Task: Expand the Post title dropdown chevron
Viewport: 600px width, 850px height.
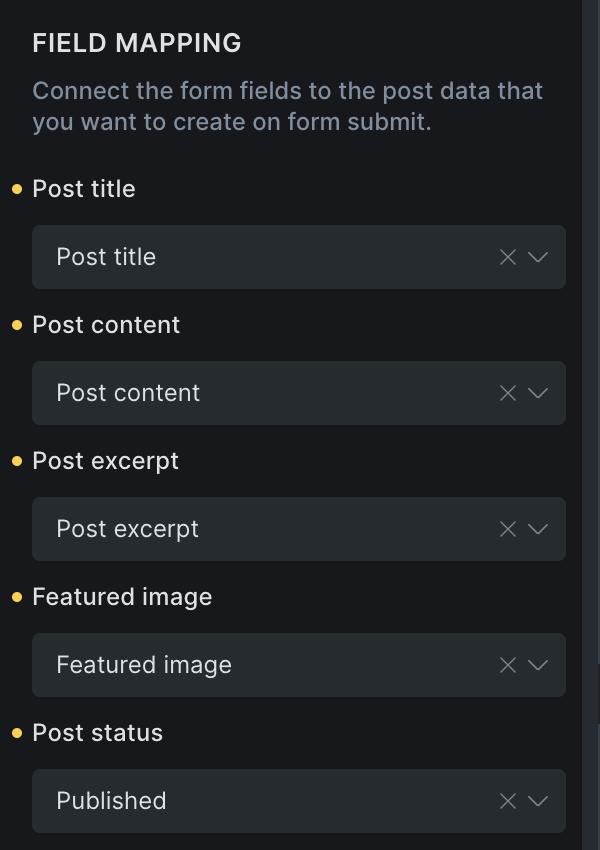Action: (538, 257)
